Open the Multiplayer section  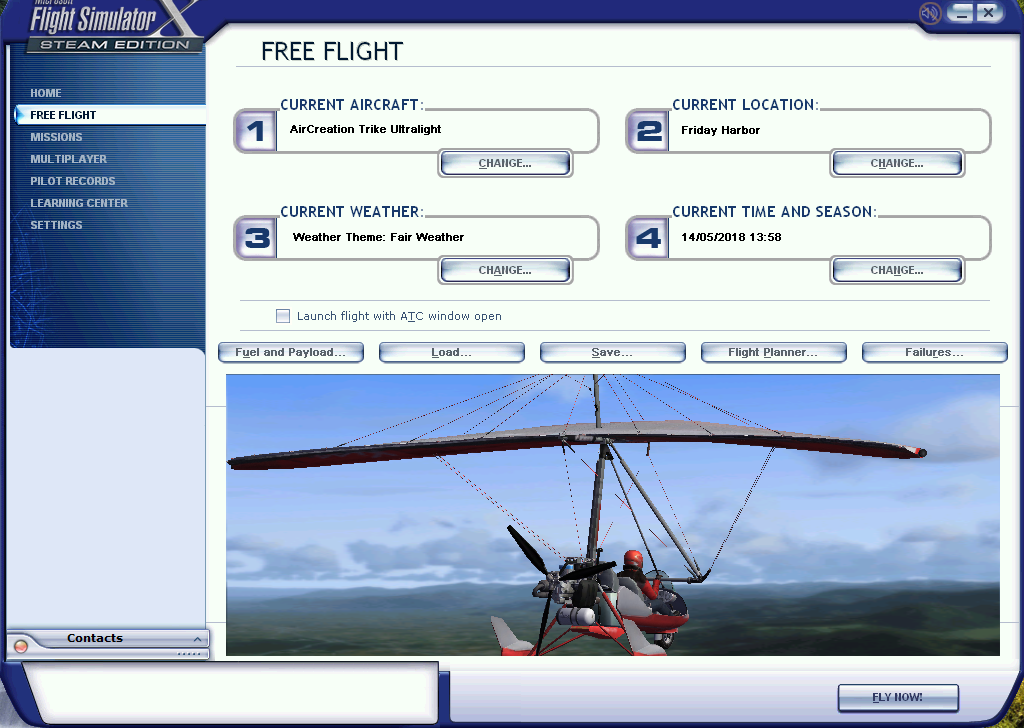pos(69,159)
